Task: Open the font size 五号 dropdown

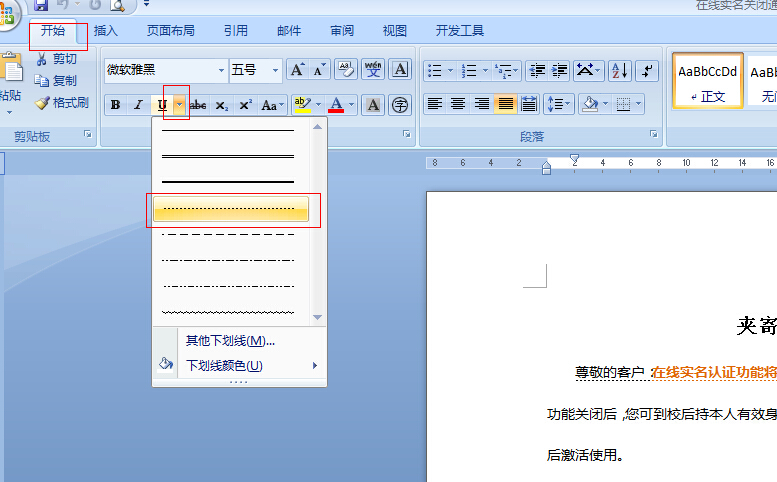Action: click(x=275, y=70)
